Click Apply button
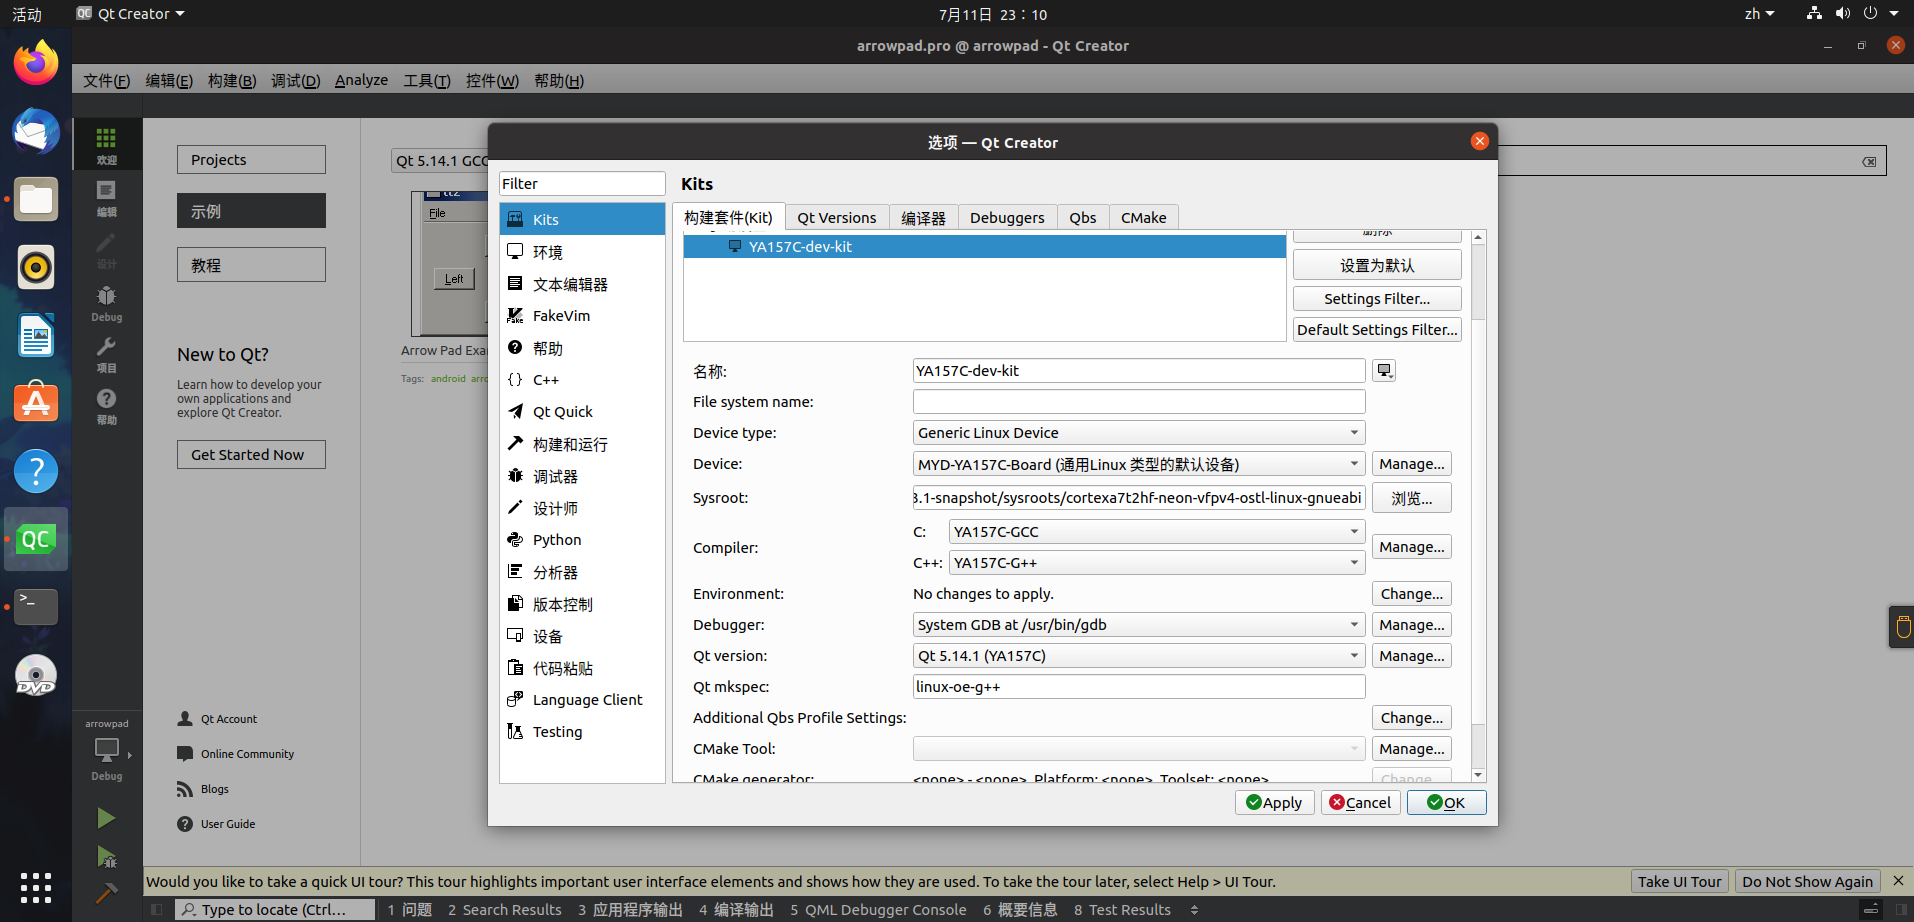Image resolution: width=1914 pixels, height=922 pixels. pyautogui.click(x=1274, y=803)
